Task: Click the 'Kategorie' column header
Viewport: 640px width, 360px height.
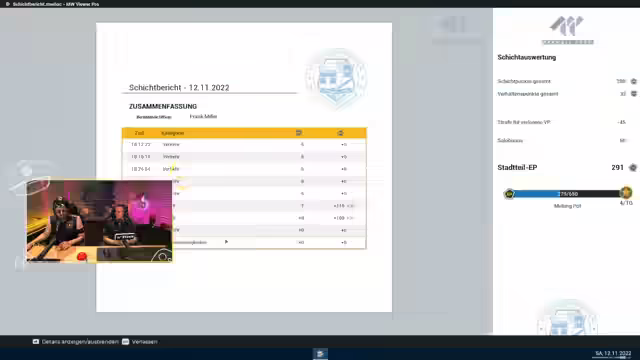Action: coord(173,133)
